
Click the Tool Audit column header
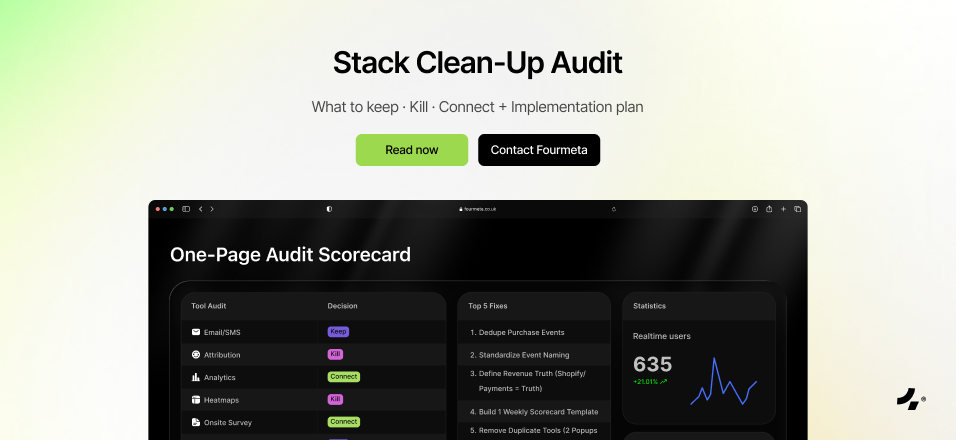[x=209, y=306]
